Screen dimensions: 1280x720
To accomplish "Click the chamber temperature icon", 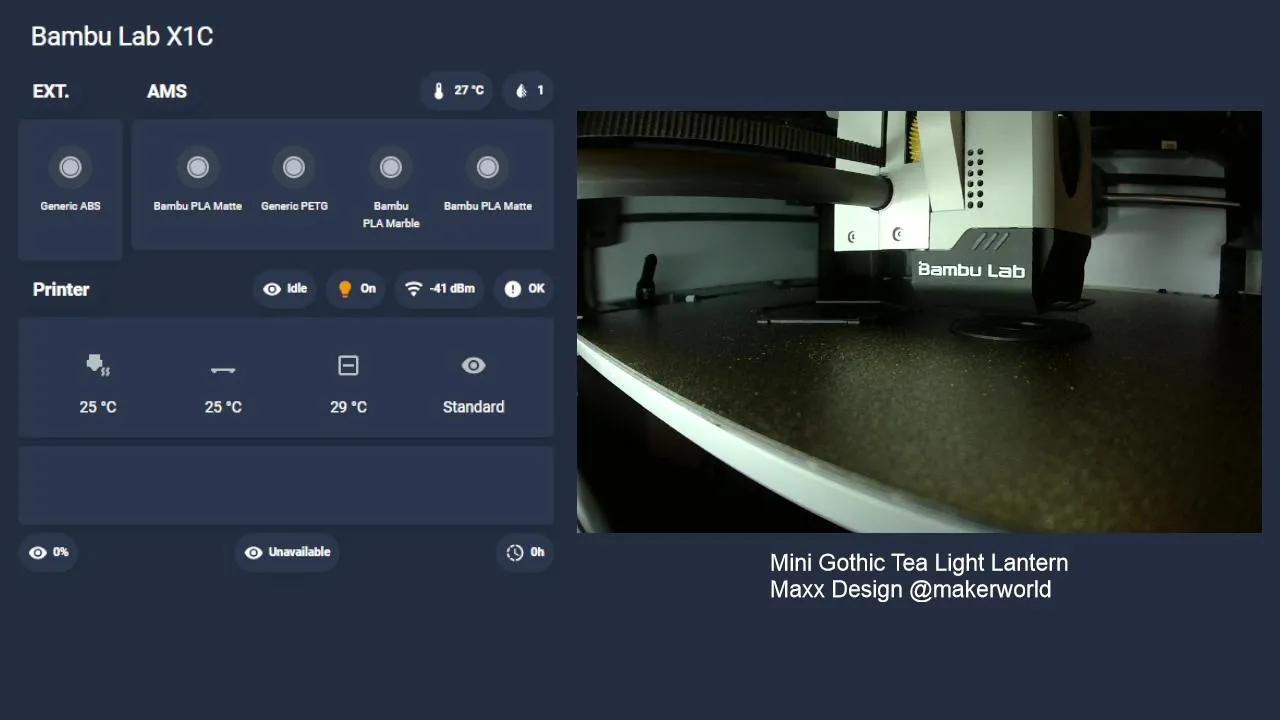I will pos(348,366).
